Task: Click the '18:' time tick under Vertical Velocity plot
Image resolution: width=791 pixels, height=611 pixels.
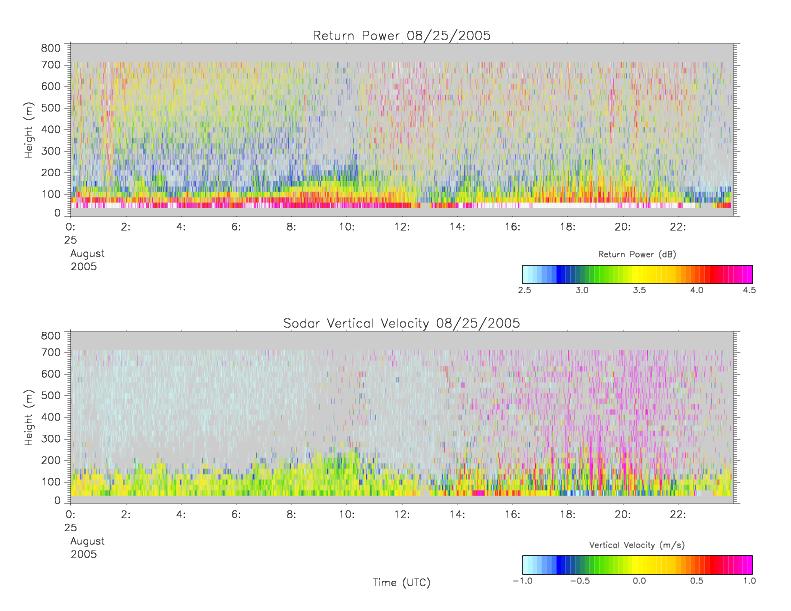Action: pos(568,515)
